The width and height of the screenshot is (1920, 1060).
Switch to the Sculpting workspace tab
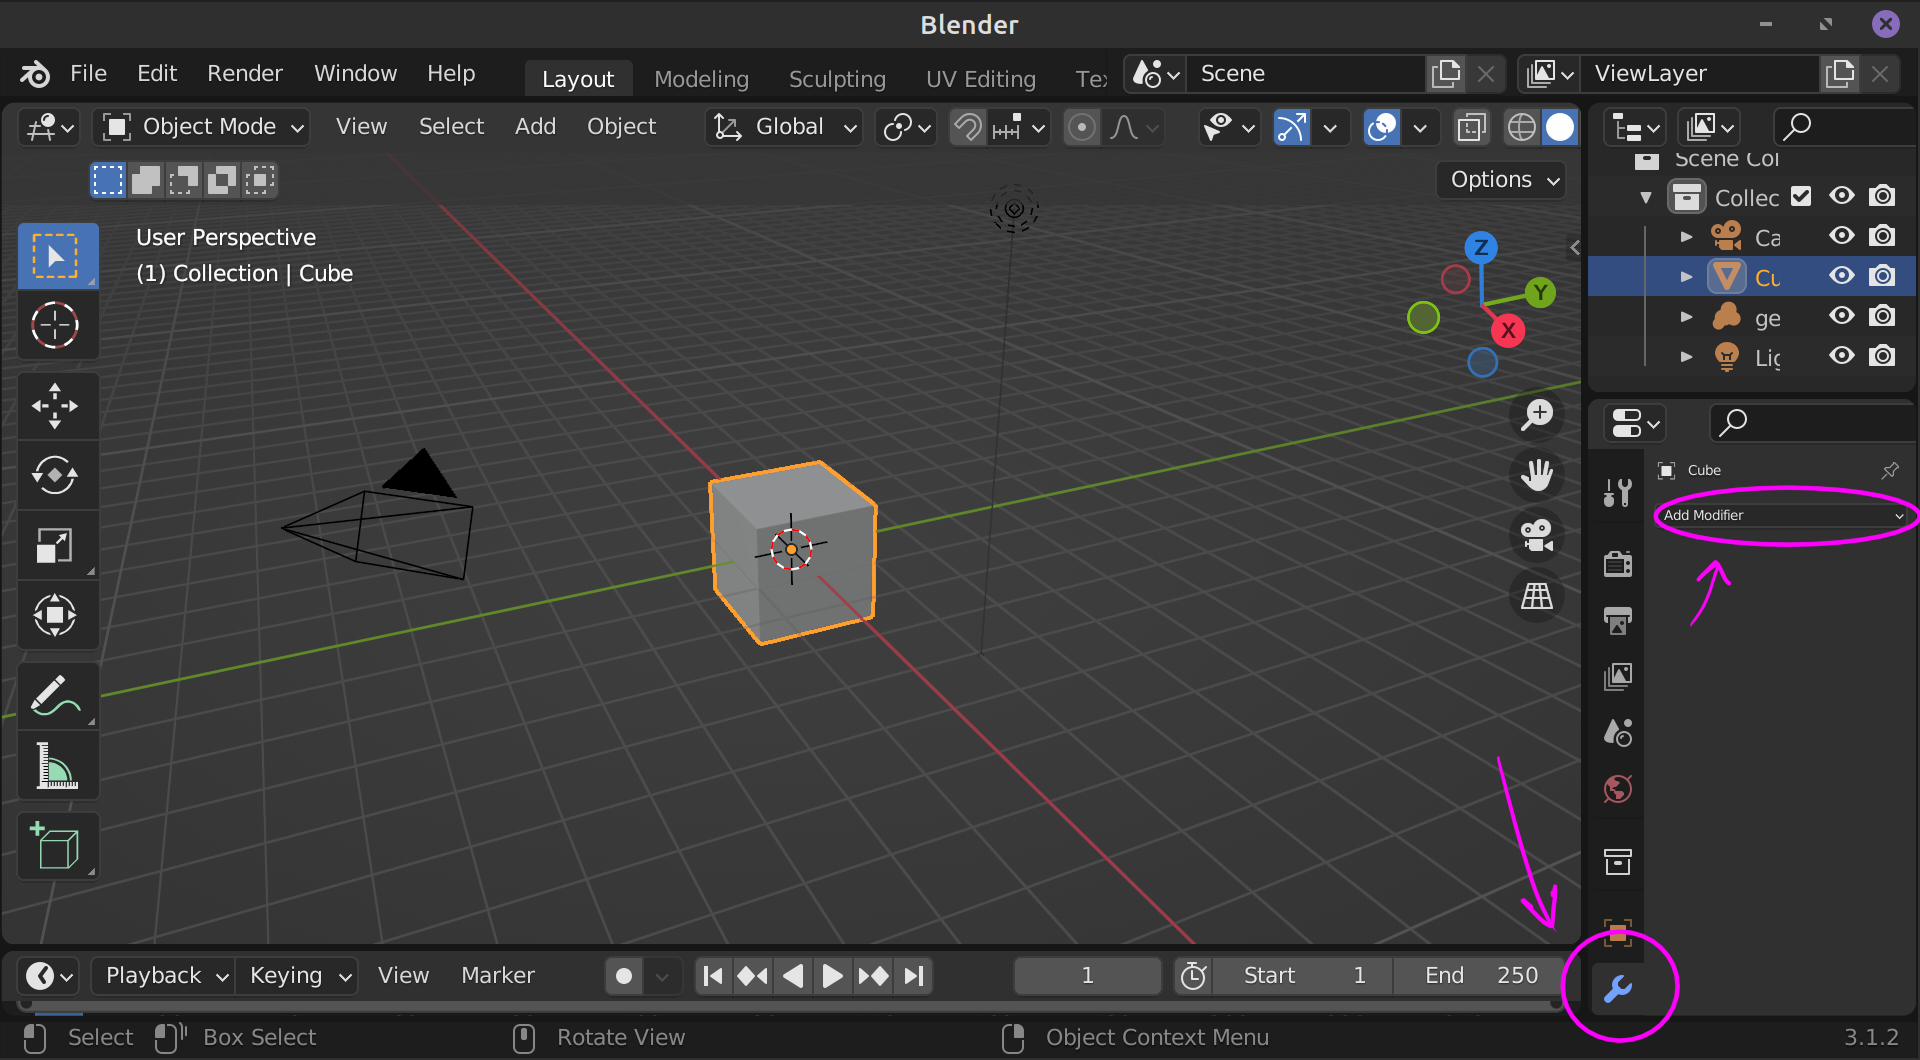[837, 79]
